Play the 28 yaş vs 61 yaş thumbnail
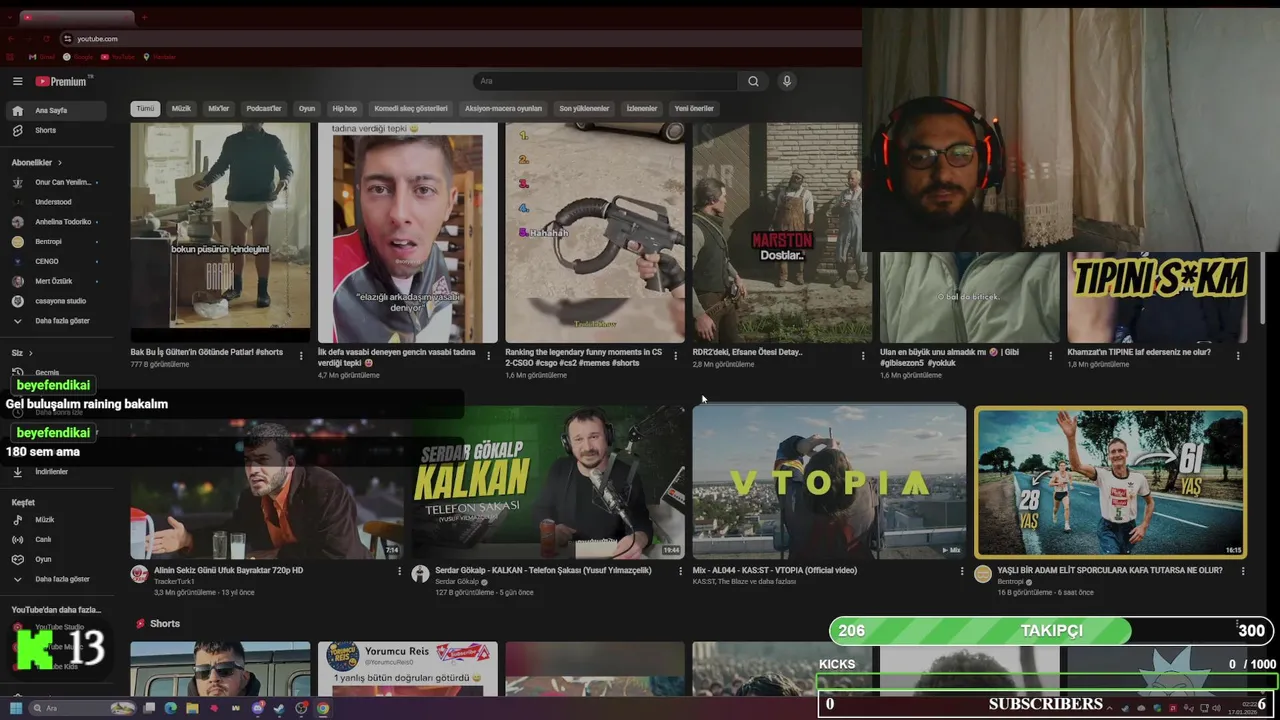Screen dimensions: 1280x720 click(x=1110, y=482)
